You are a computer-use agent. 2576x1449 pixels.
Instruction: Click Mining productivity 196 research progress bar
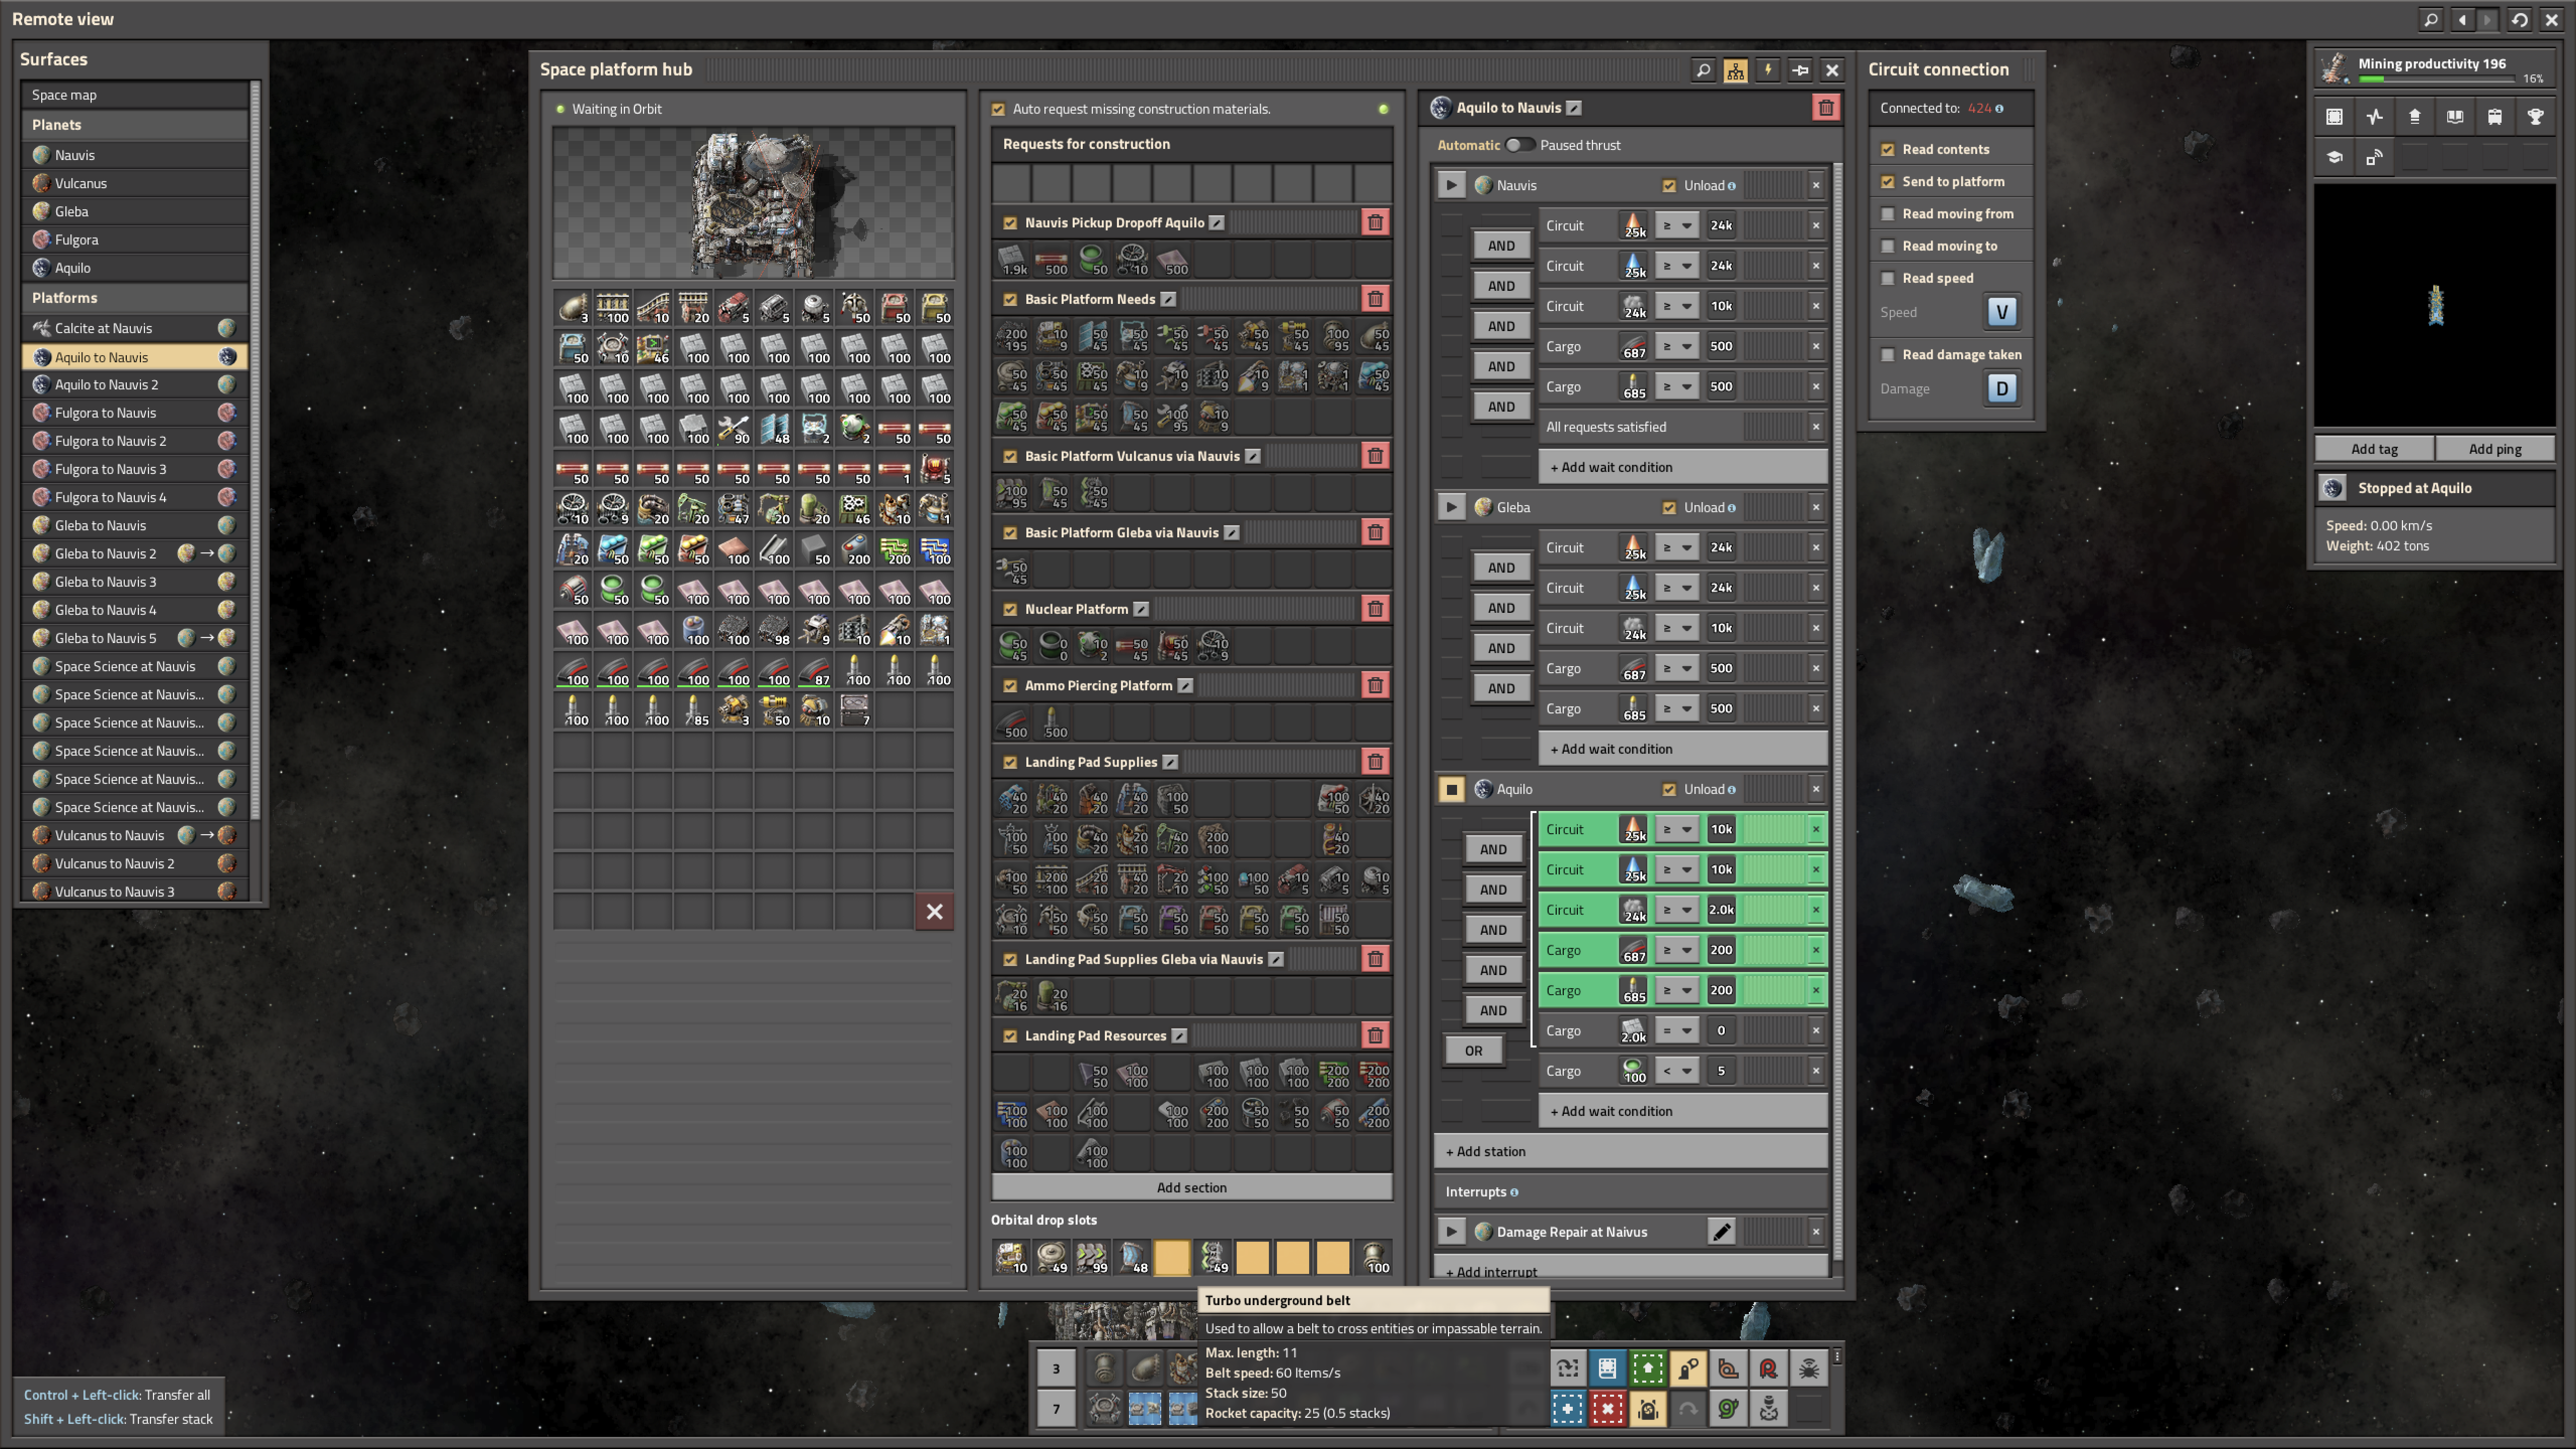click(2436, 78)
